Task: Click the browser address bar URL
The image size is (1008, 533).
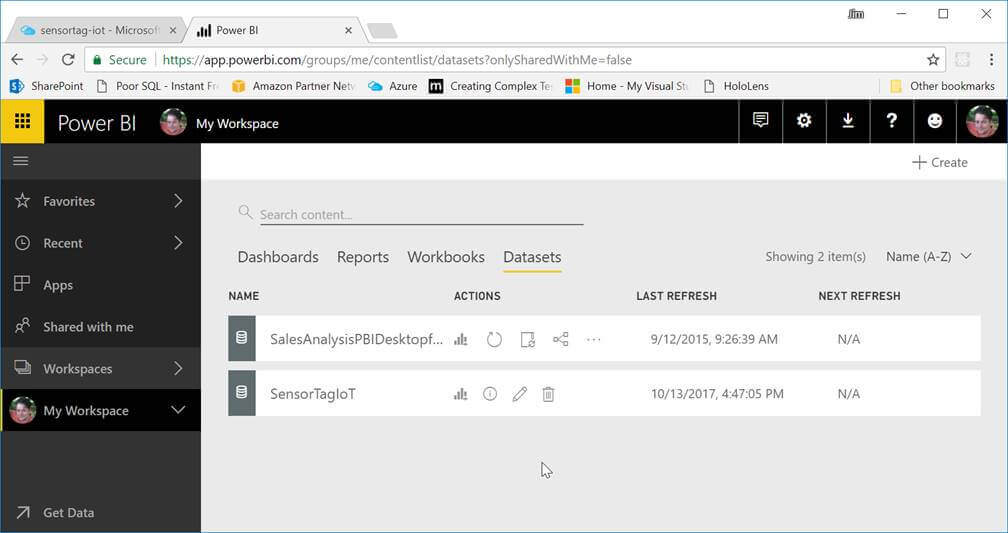Action: coord(397,60)
